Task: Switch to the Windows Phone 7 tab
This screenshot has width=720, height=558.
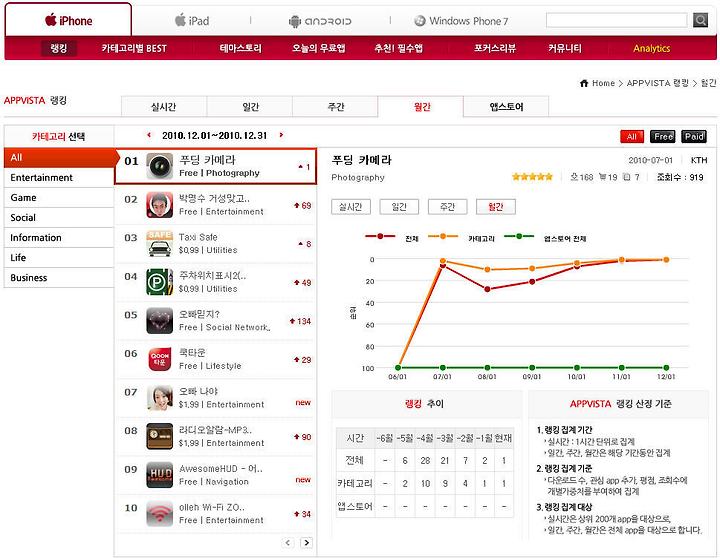Action: [461, 21]
